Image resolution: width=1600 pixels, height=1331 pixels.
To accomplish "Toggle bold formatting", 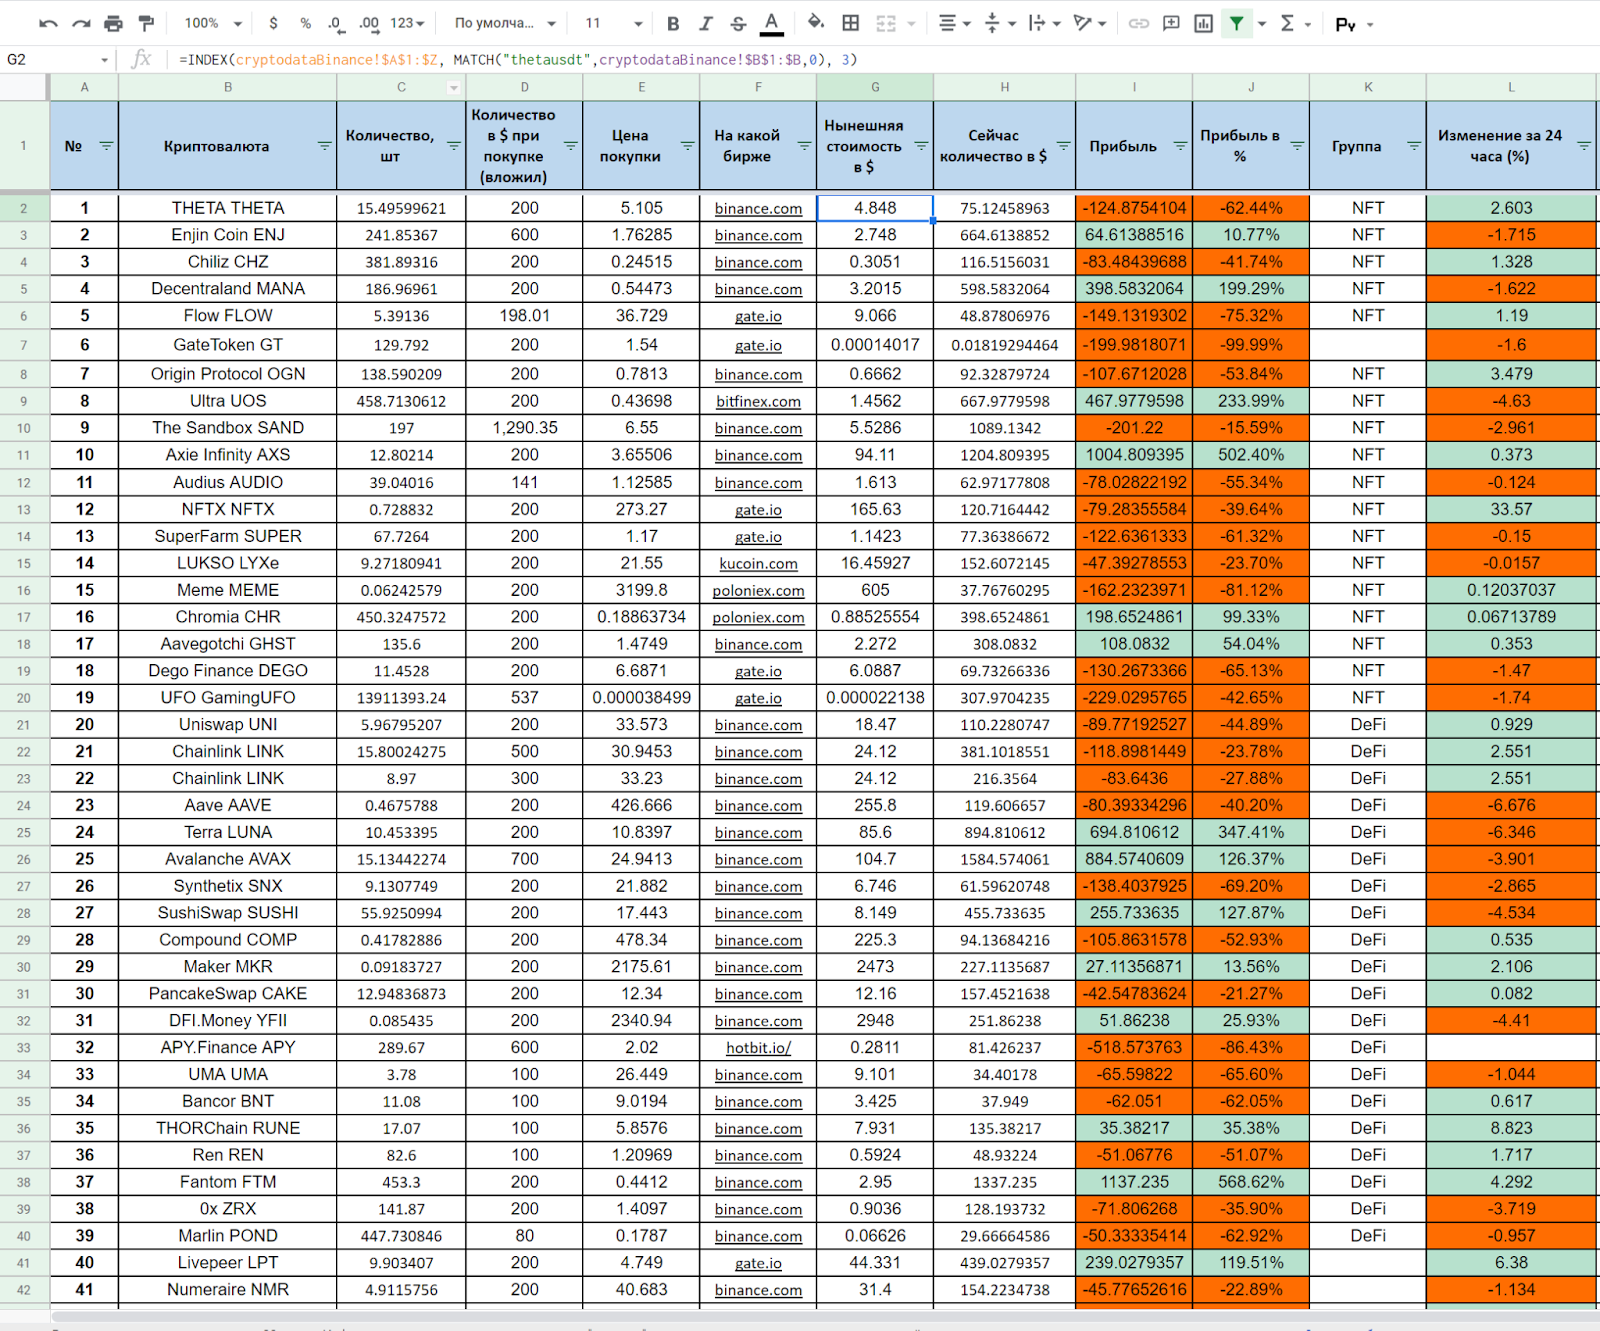I will click(673, 23).
